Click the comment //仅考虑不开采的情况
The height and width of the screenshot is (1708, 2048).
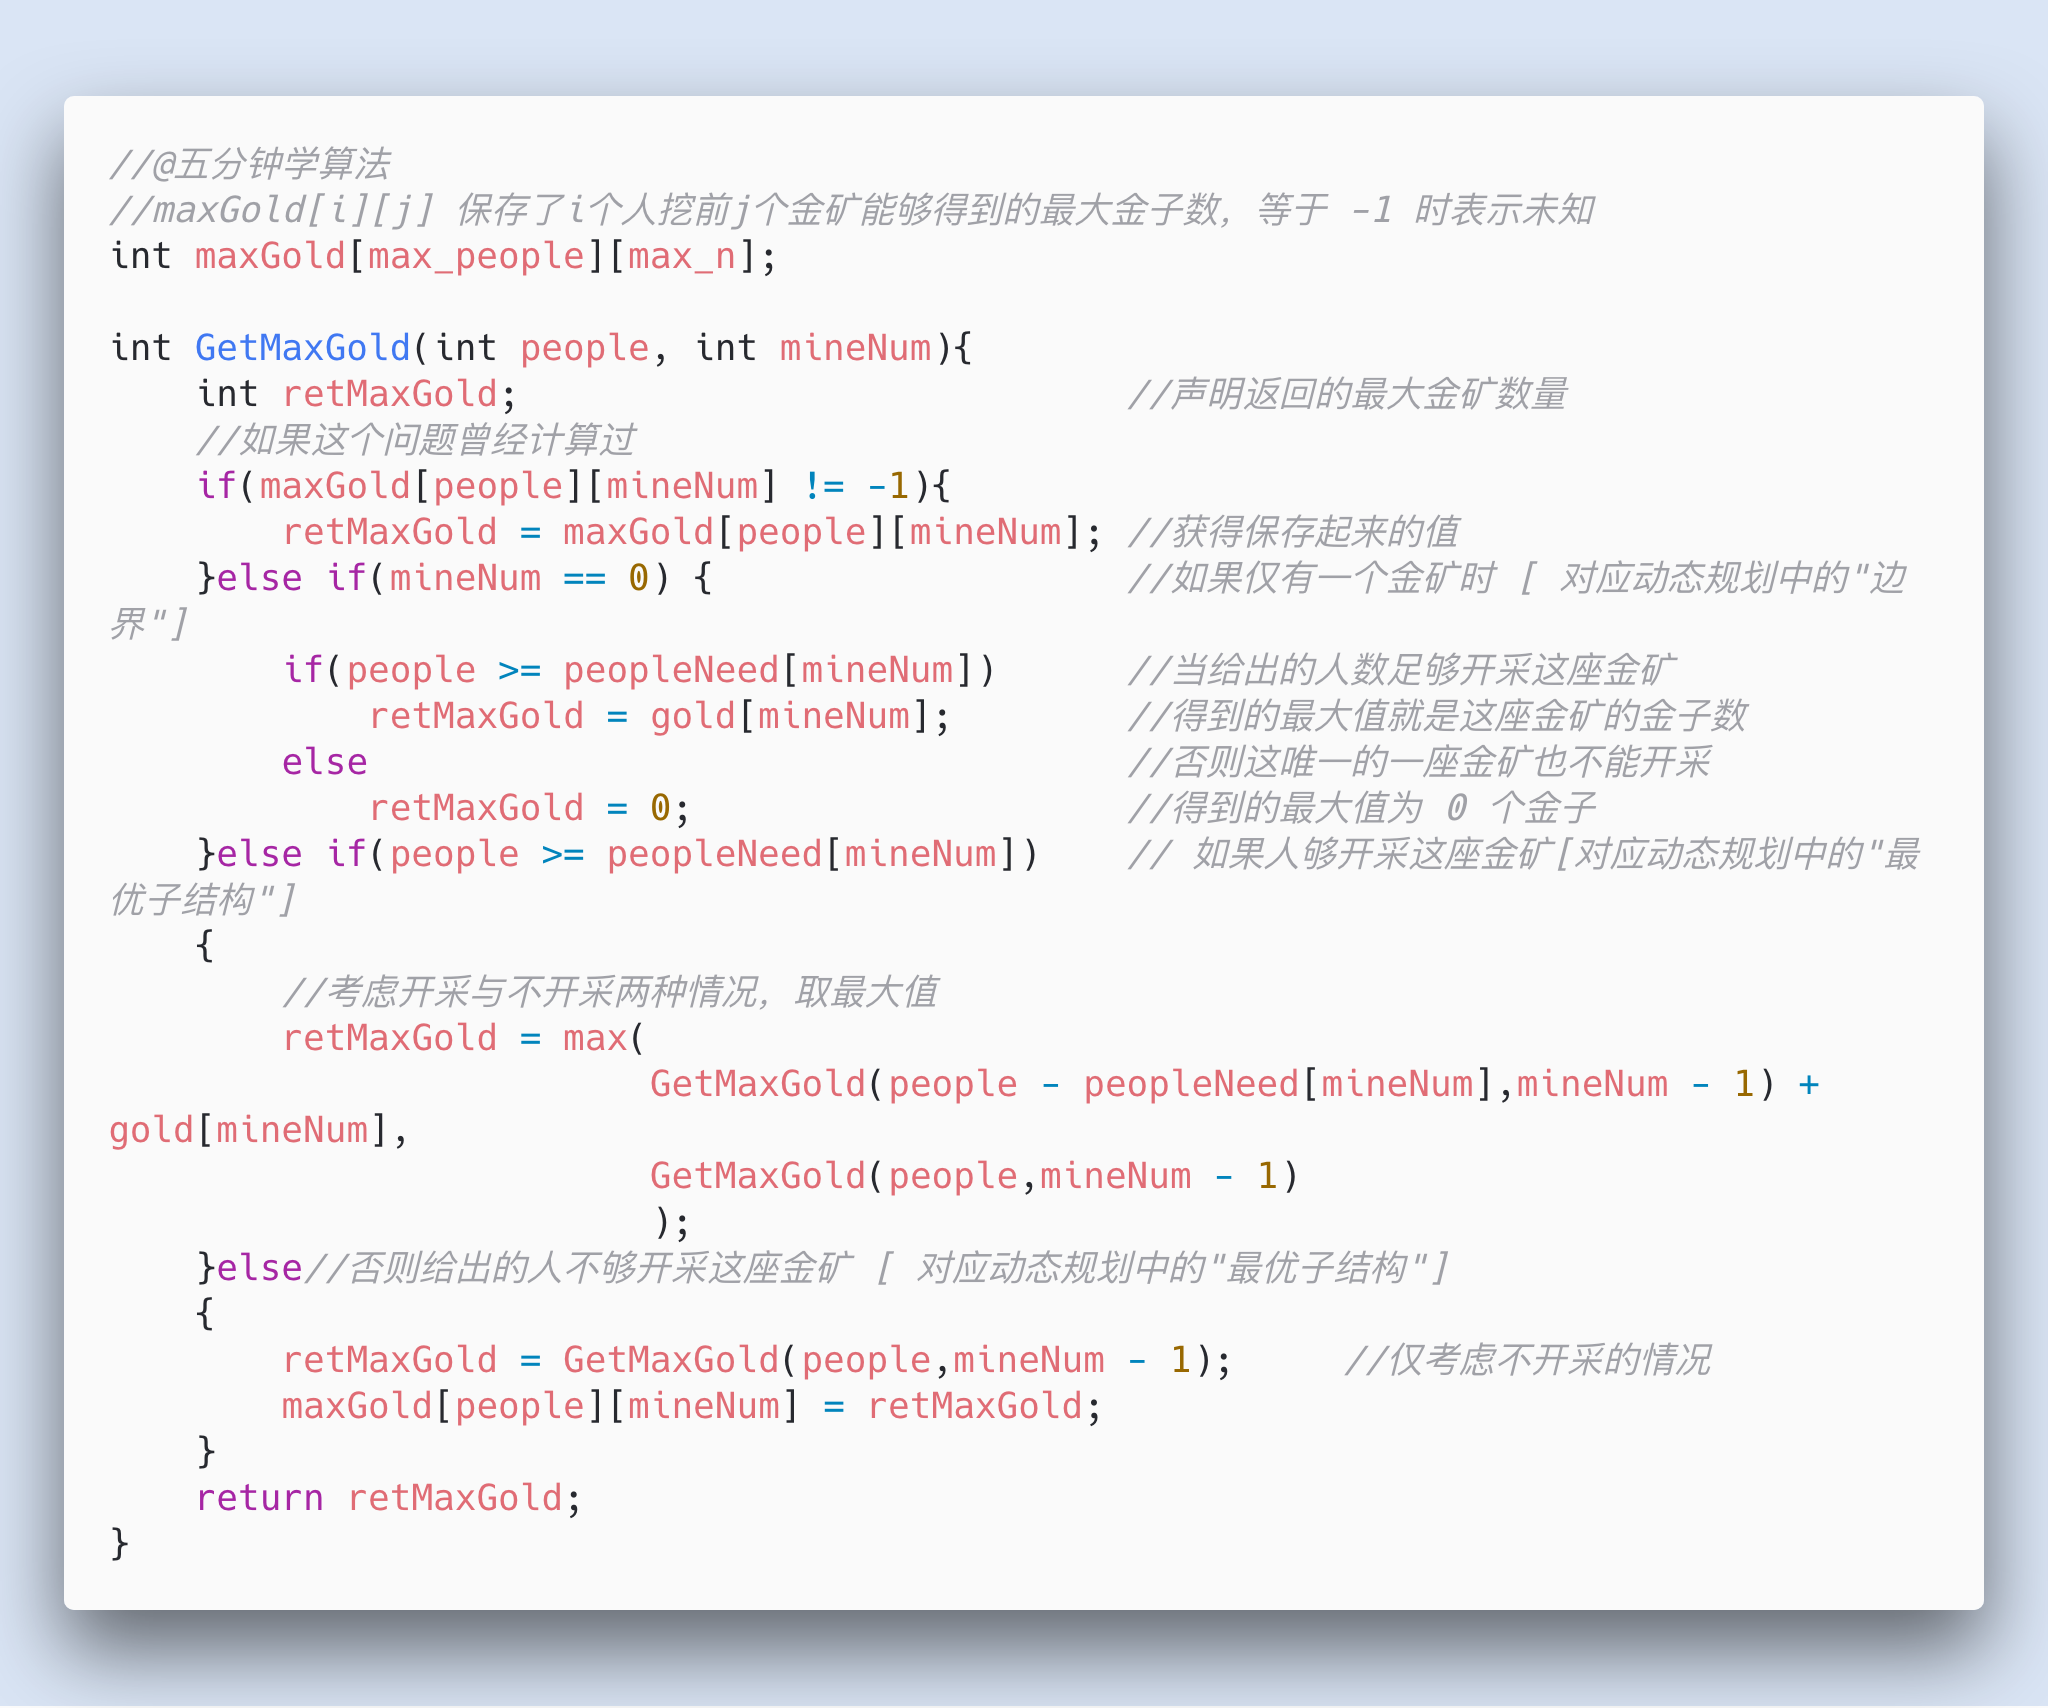click(x=1528, y=1360)
